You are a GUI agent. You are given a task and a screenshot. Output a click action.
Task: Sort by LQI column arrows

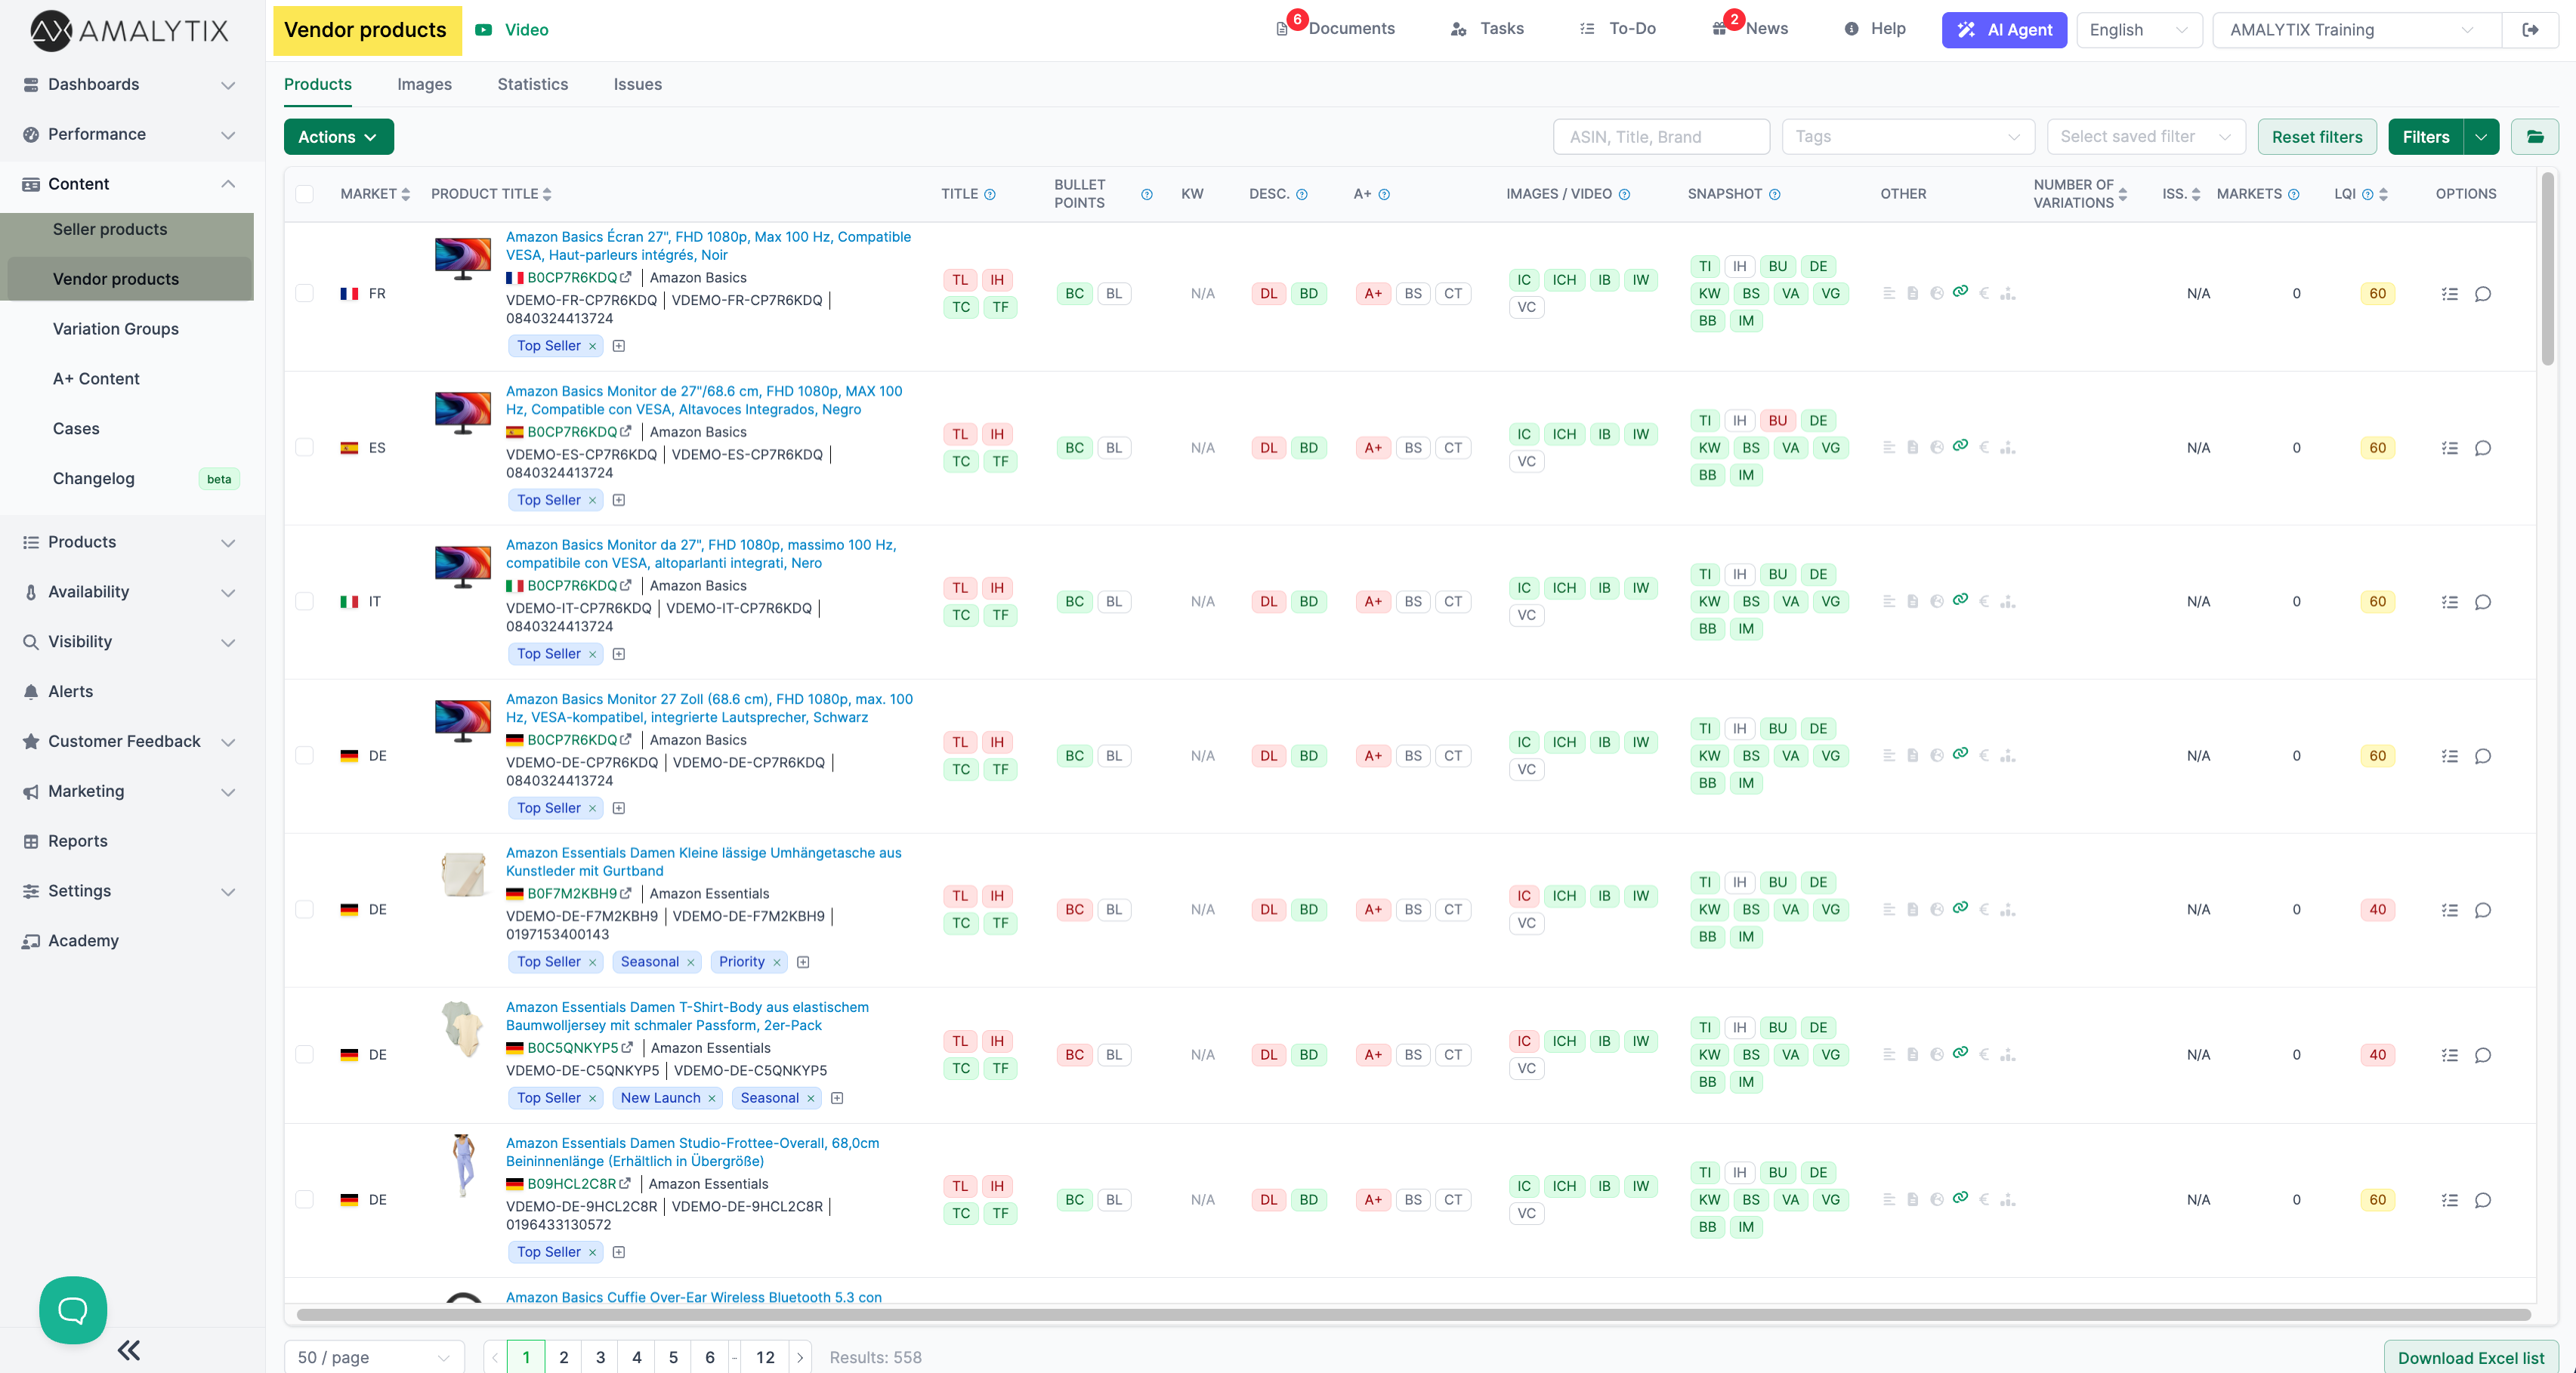2383,194
